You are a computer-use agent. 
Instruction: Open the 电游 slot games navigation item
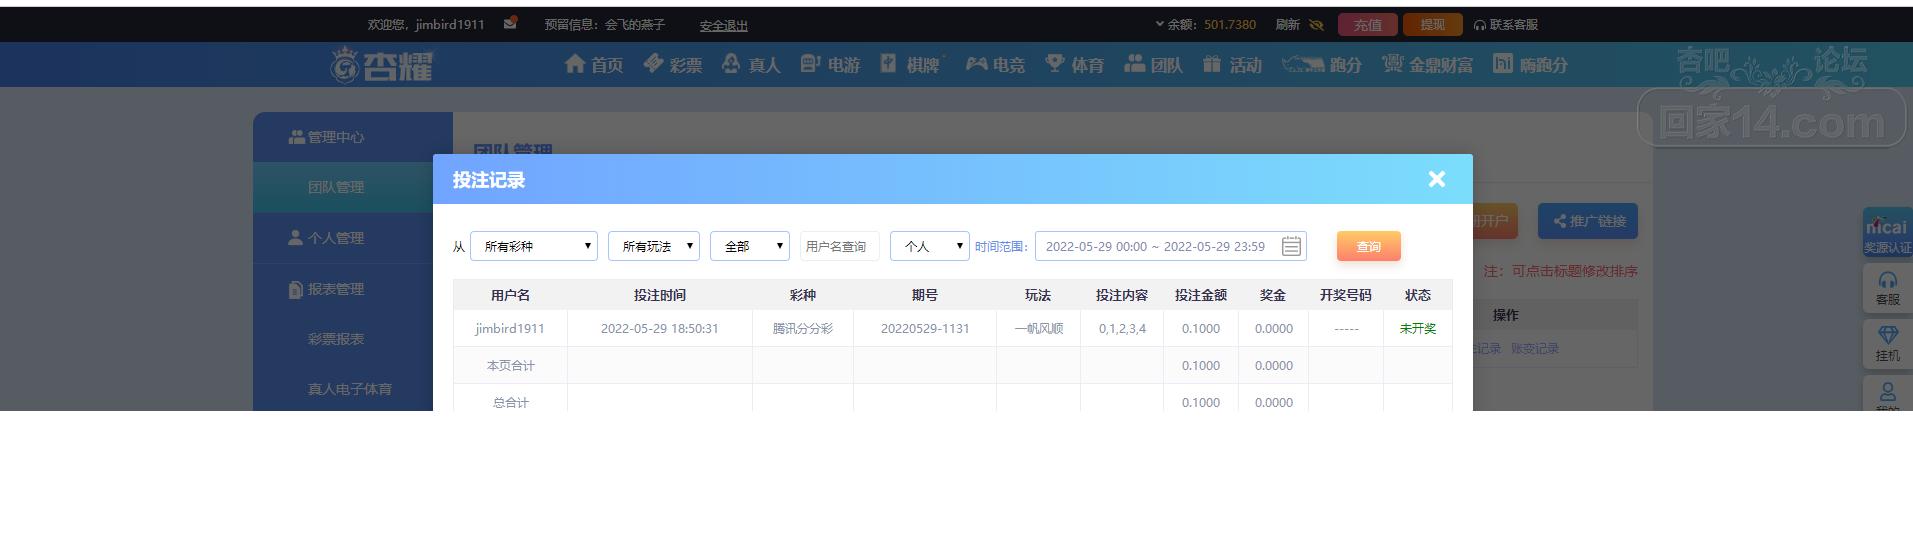(830, 64)
